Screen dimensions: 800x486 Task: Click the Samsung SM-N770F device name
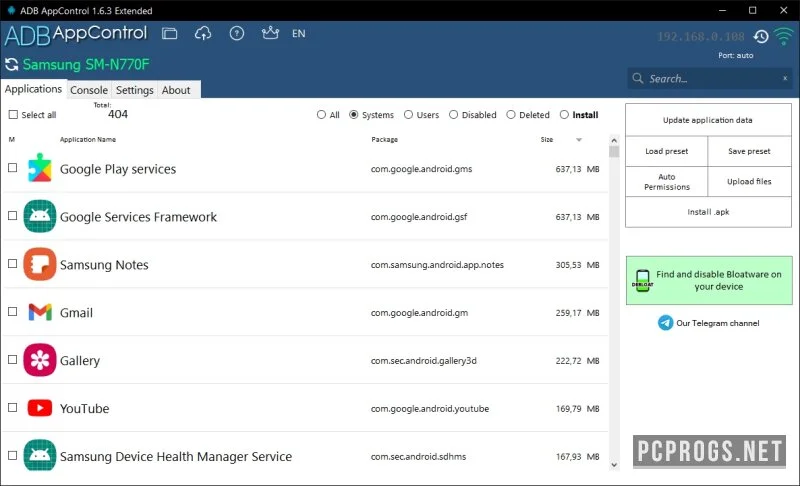point(86,65)
